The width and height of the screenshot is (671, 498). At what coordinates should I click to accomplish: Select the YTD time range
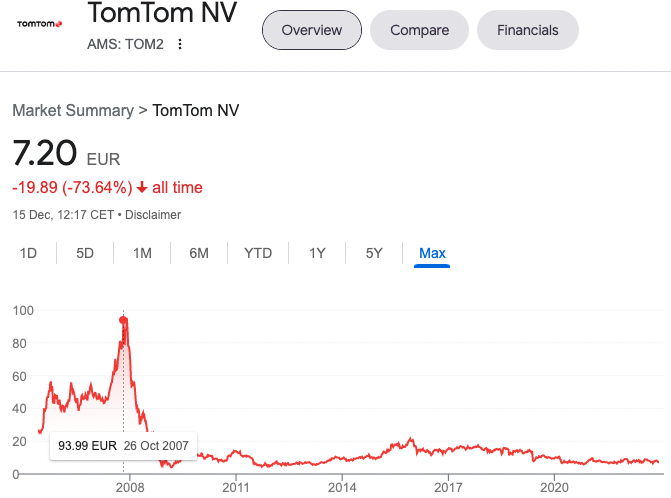coord(258,253)
